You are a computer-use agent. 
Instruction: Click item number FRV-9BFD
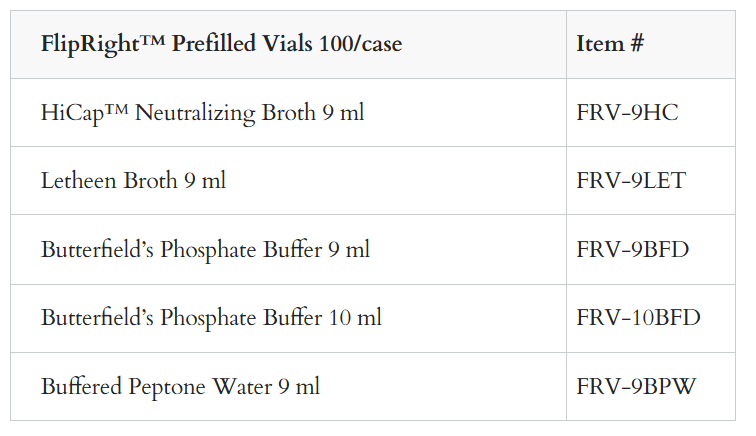pos(633,250)
